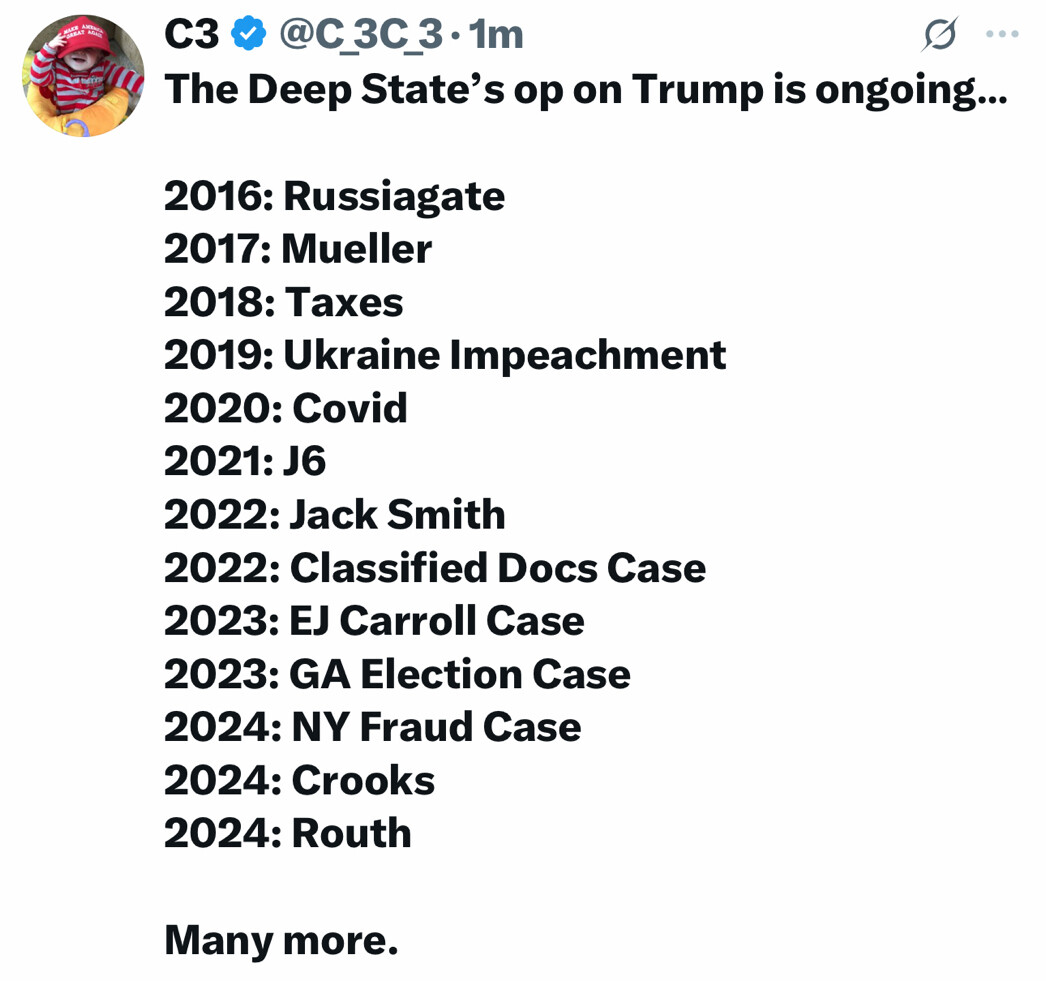The height and width of the screenshot is (981, 1046).
Task: Click the '2023: GA Election Case' line
Action: (x=397, y=674)
